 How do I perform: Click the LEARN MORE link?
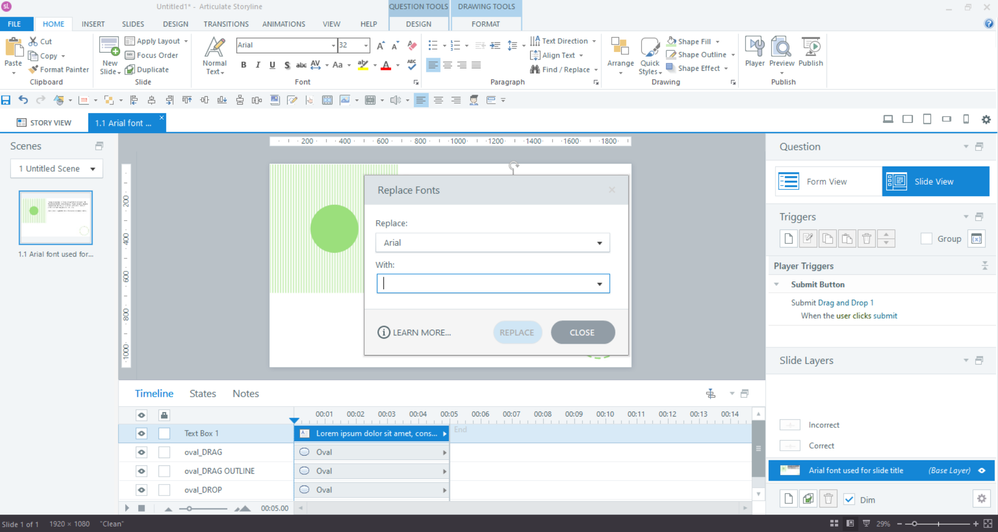[415, 332]
